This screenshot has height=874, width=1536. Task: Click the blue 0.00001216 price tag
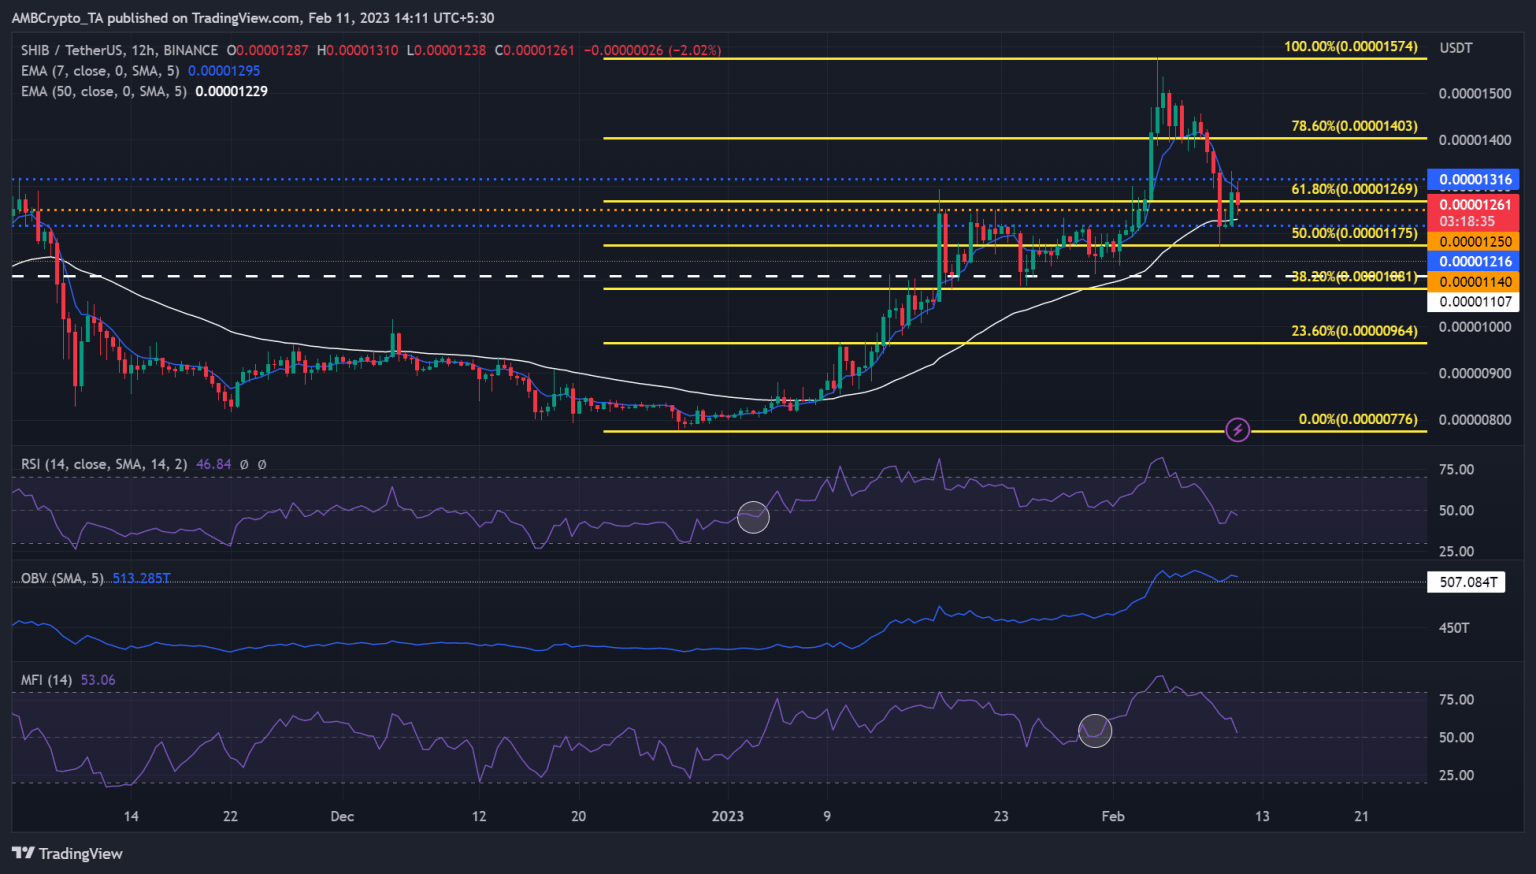pos(1475,262)
